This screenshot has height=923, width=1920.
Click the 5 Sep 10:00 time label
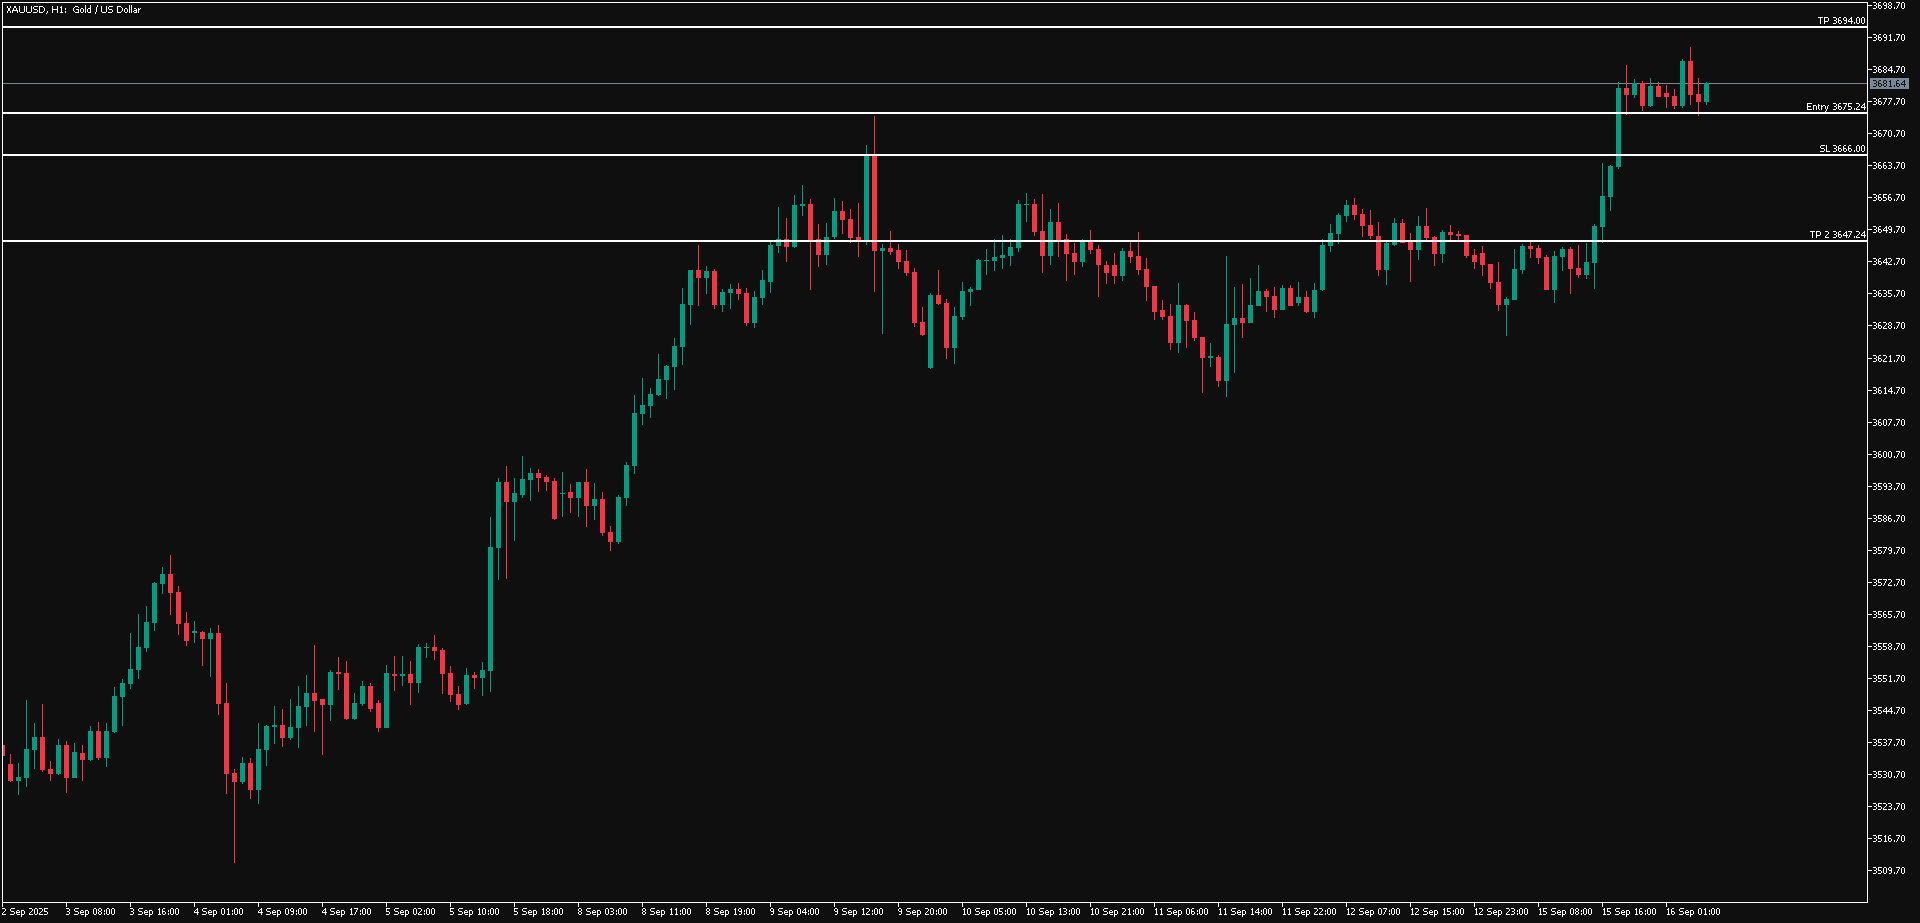(474, 912)
